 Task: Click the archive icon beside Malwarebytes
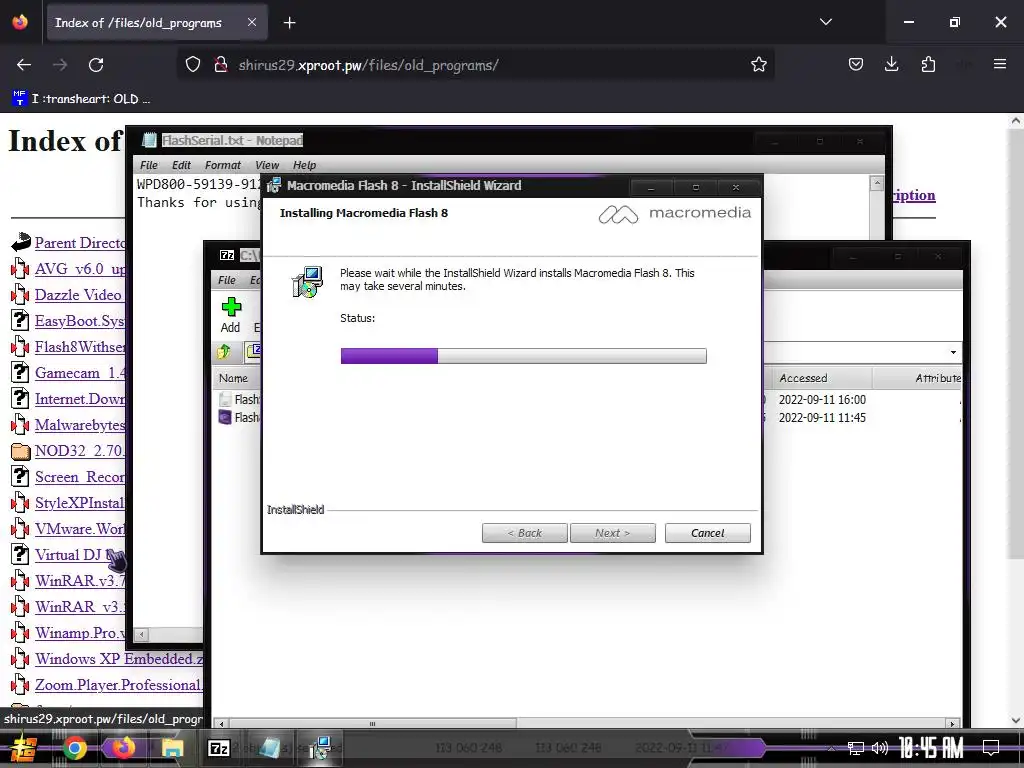pos(21,425)
